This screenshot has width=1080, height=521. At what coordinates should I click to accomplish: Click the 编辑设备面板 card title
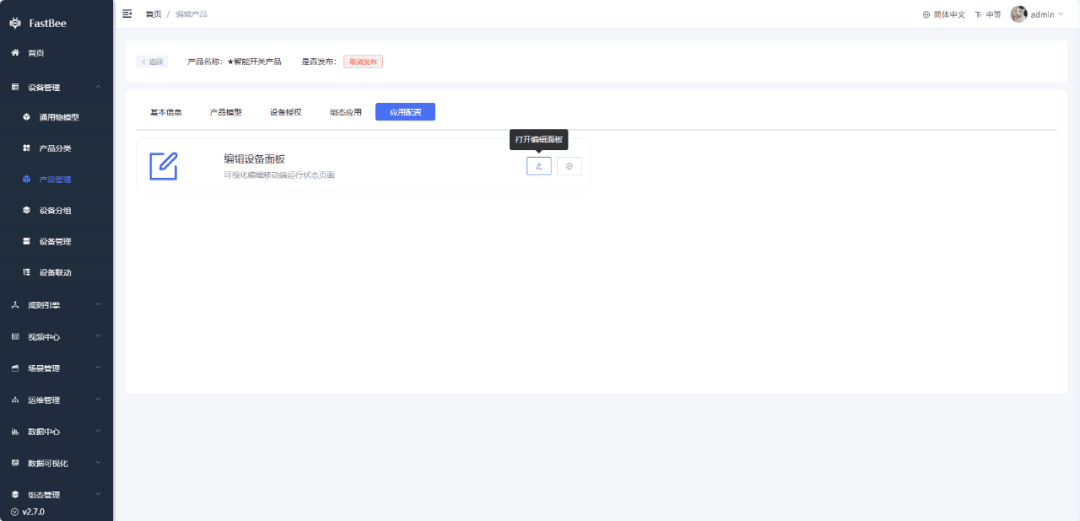click(x=255, y=159)
